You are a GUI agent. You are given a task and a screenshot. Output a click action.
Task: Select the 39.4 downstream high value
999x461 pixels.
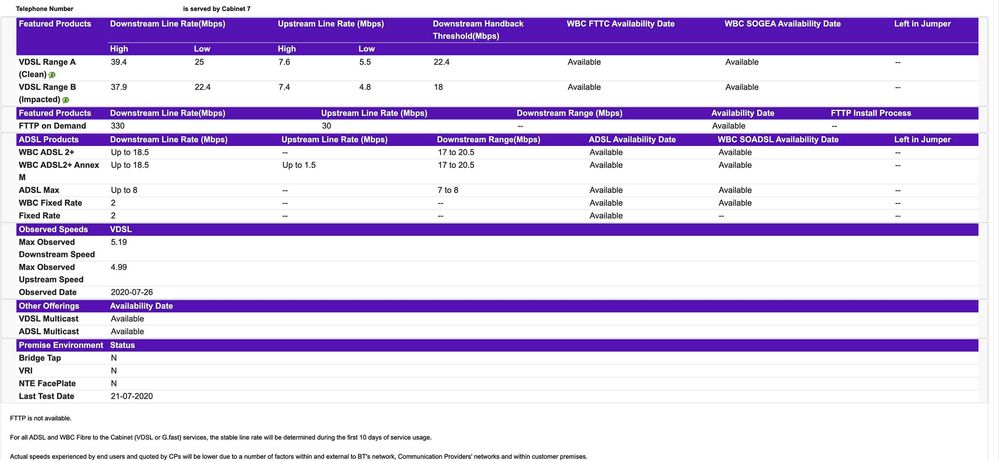[119, 62]
